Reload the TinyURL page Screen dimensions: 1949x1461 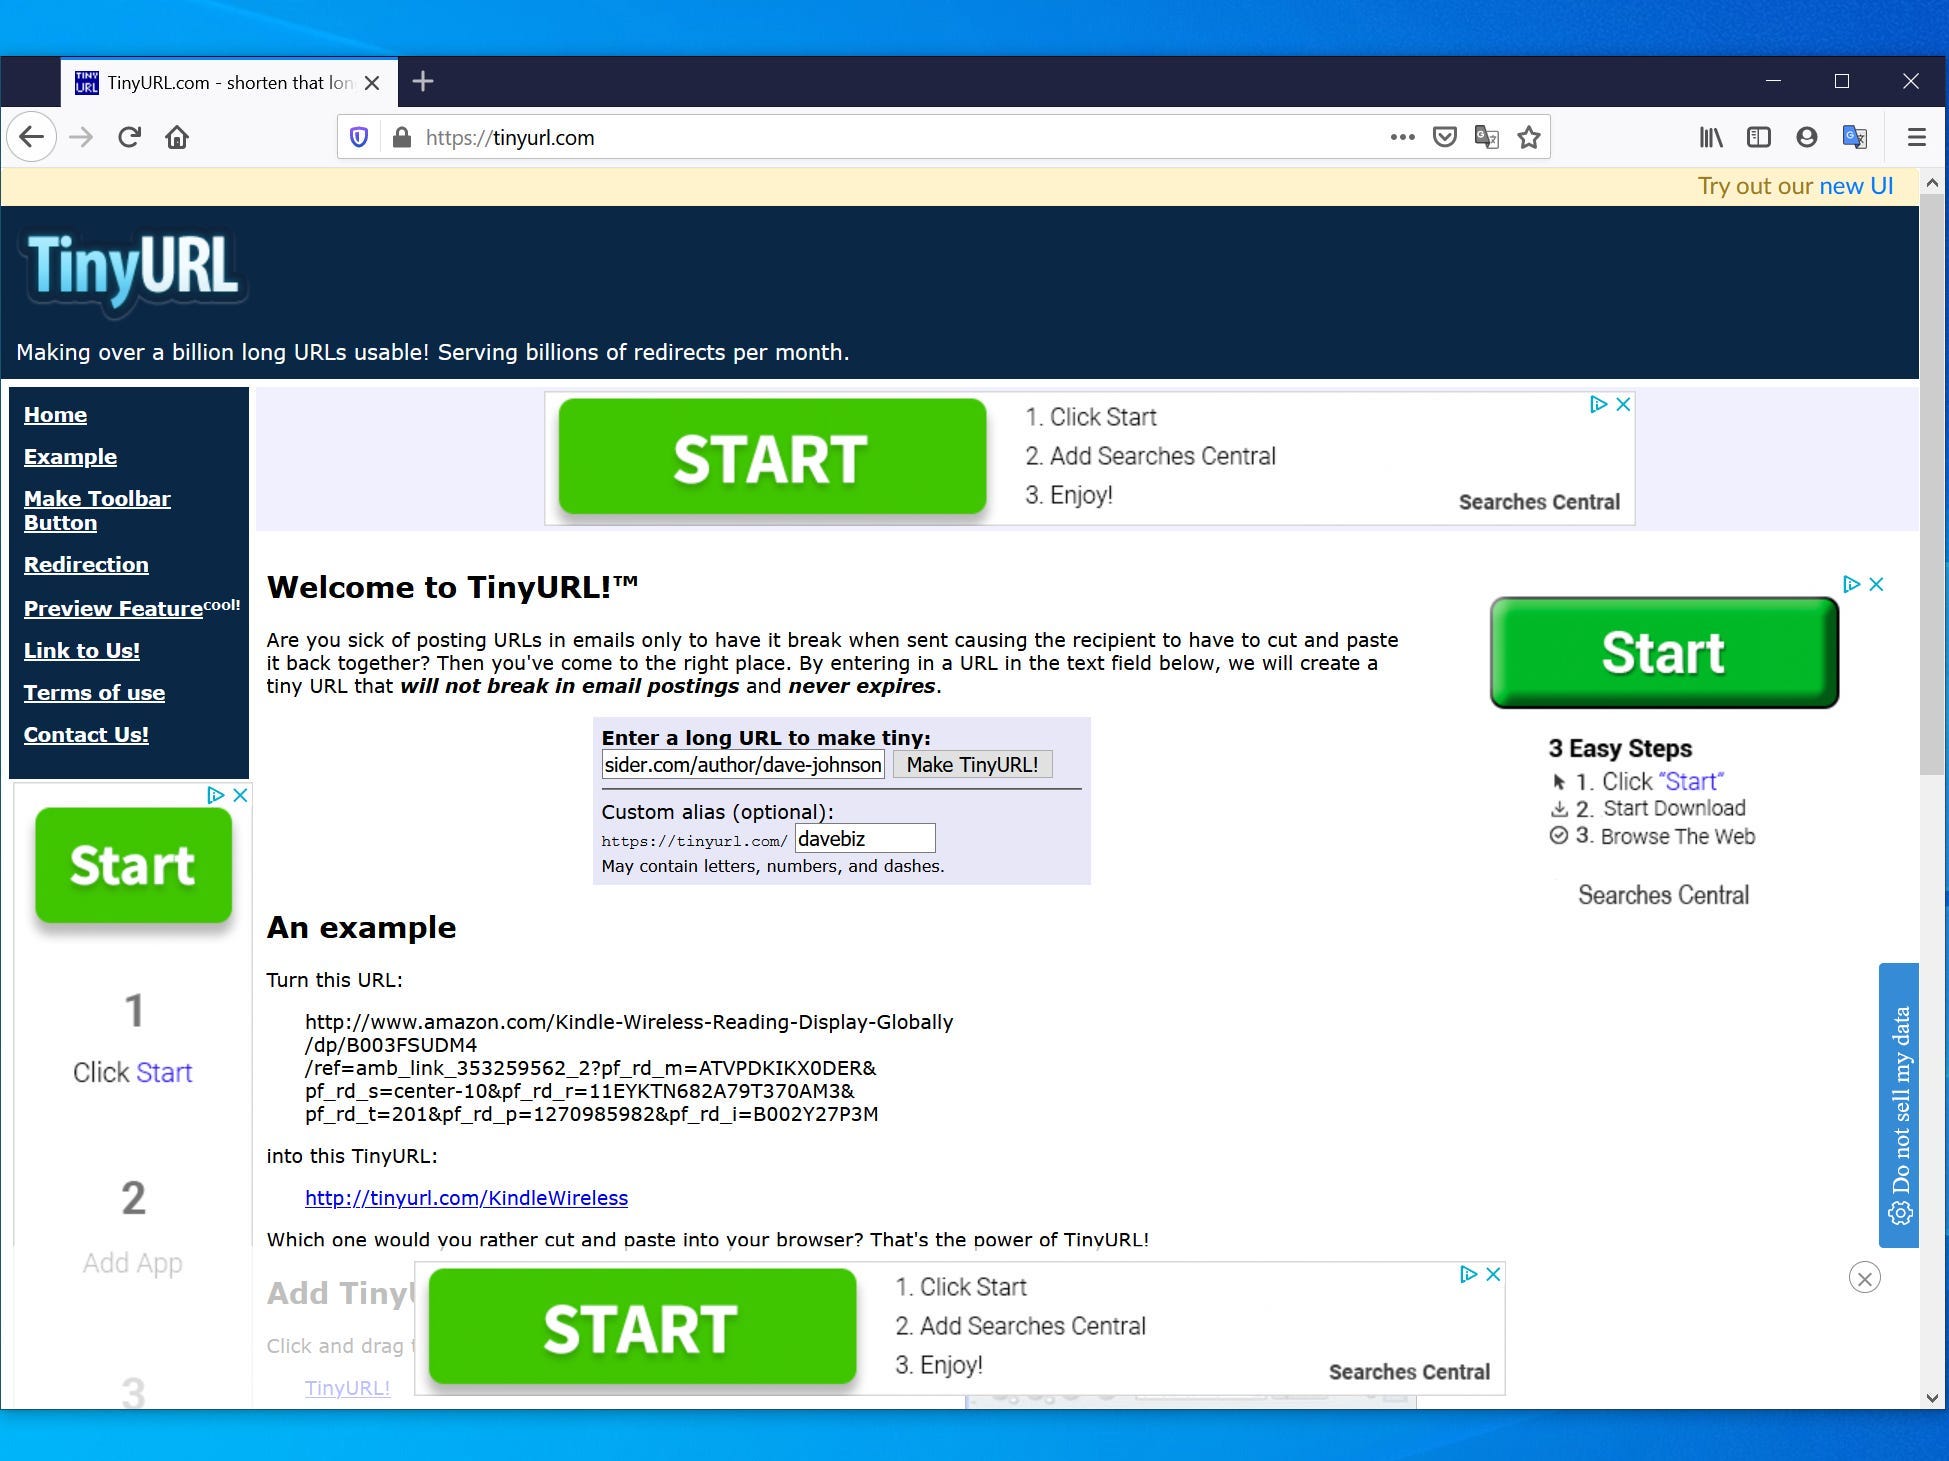[129, 137]
